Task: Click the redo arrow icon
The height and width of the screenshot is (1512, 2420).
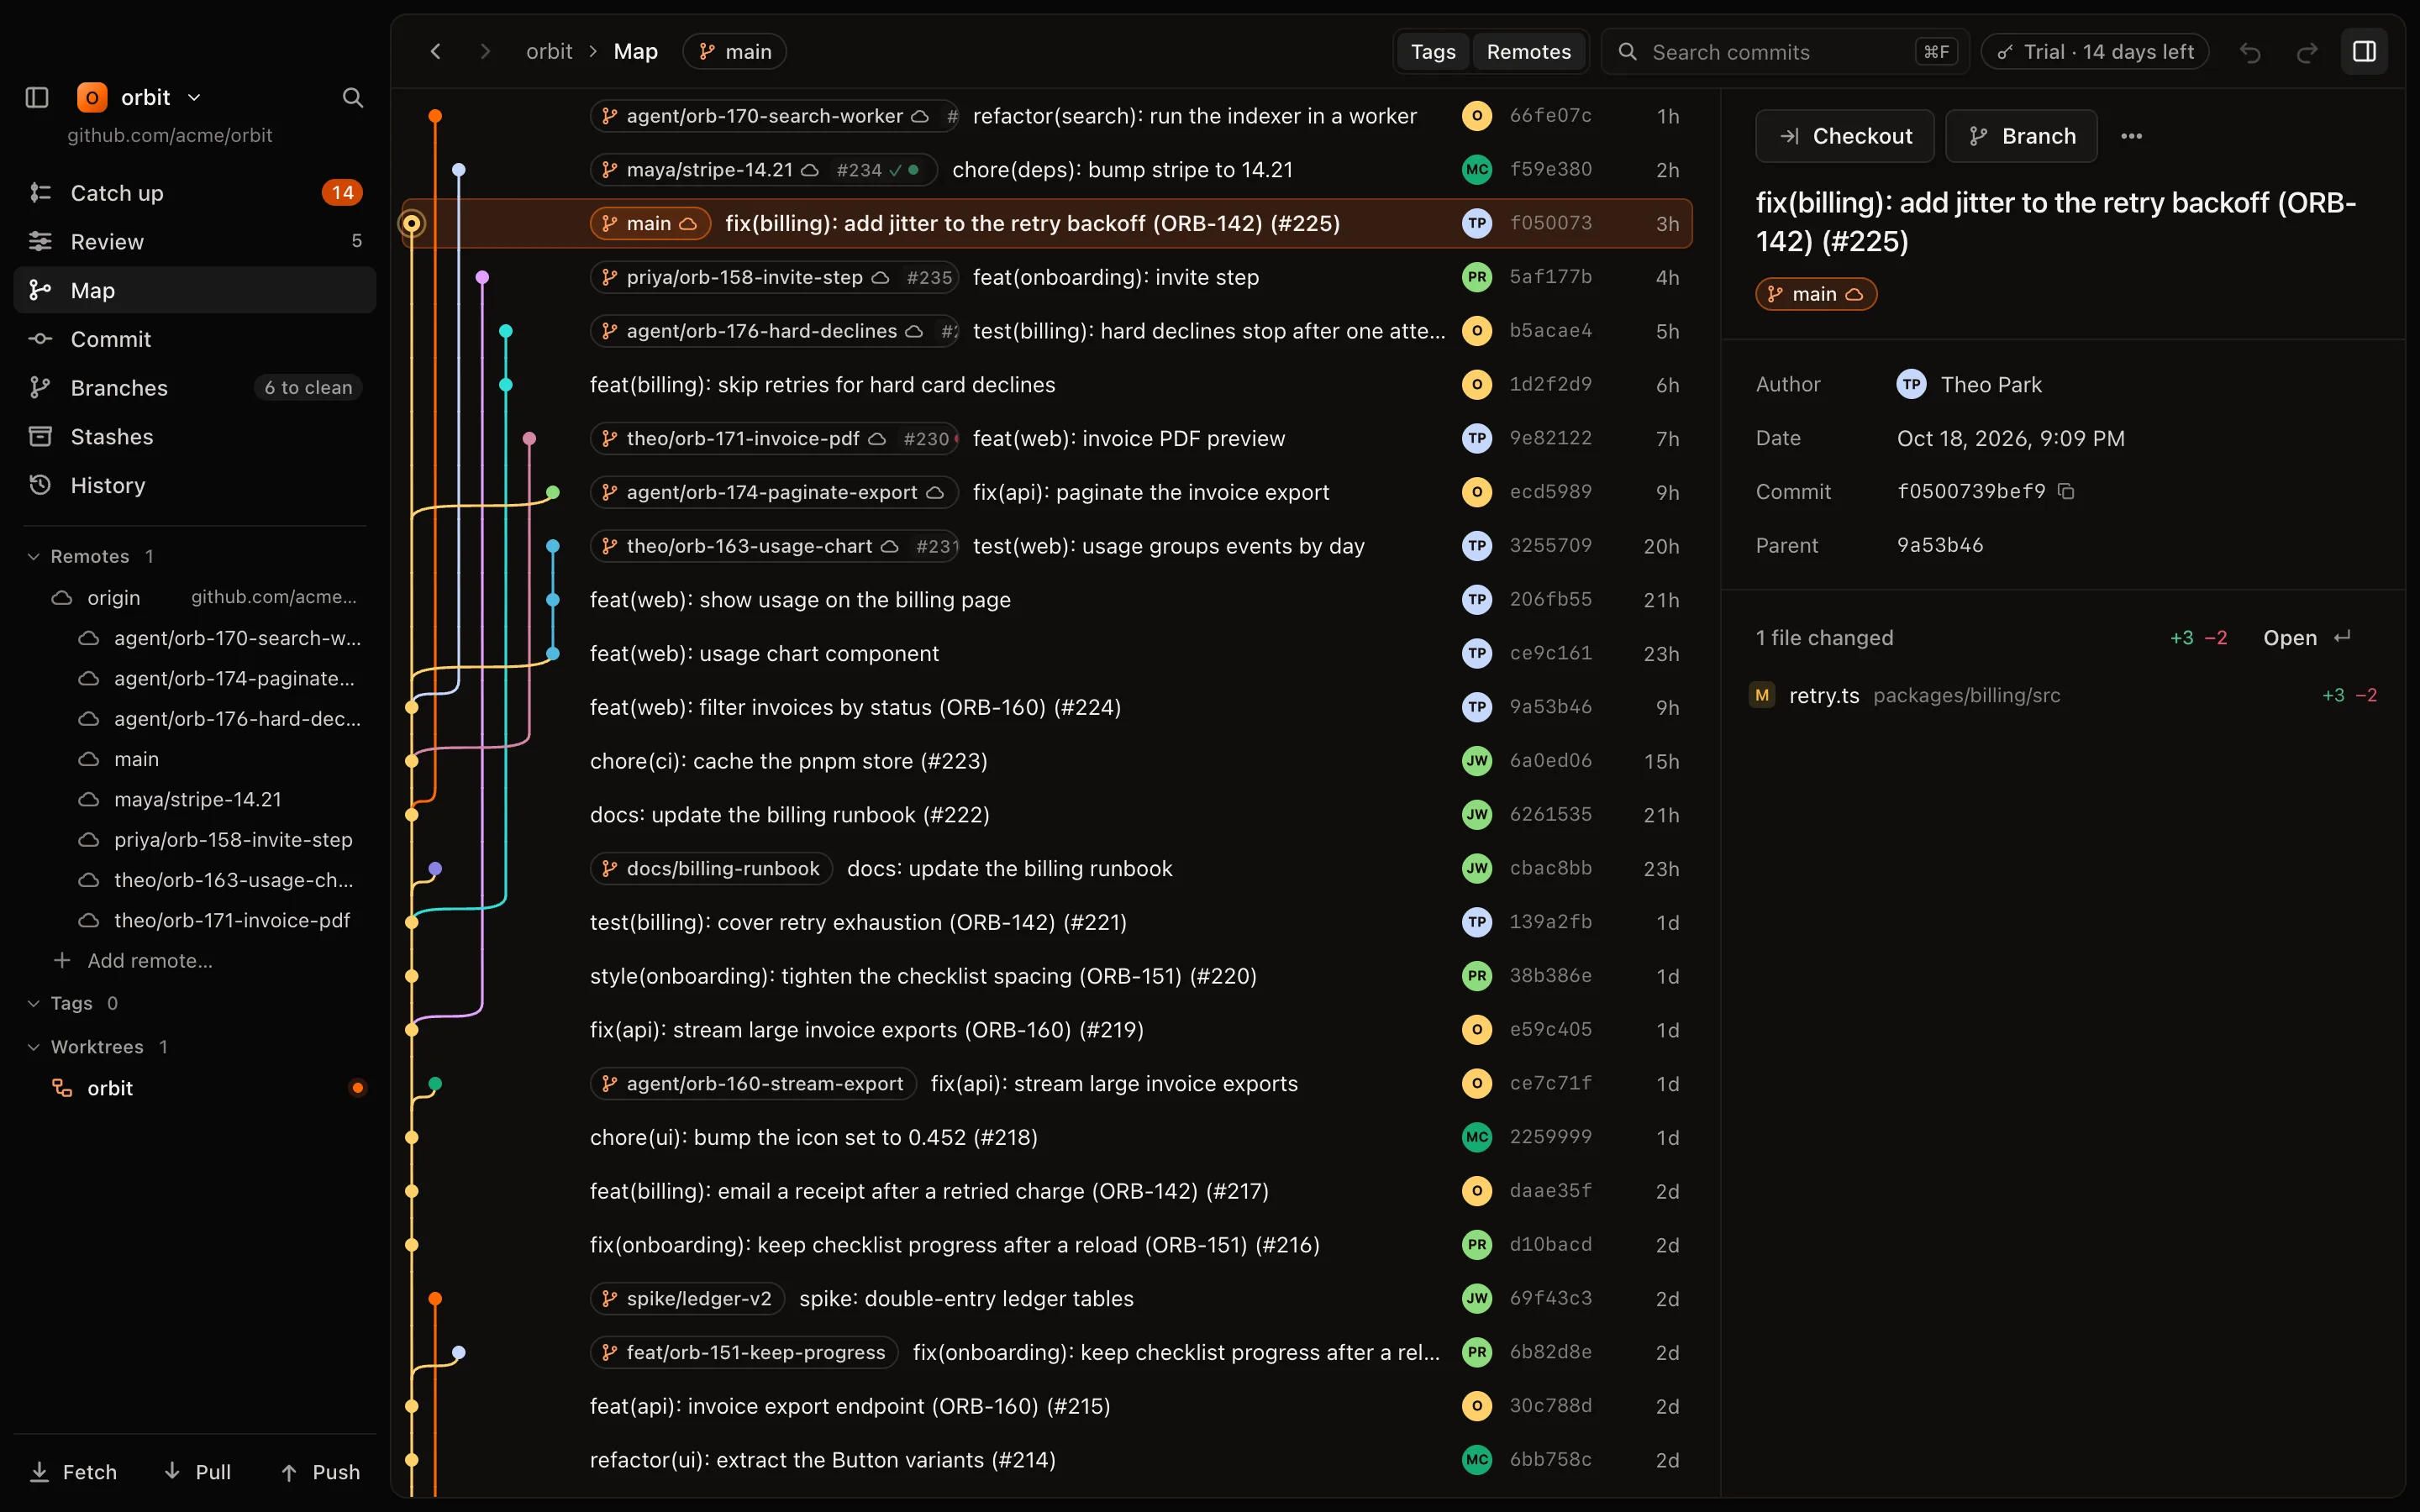Action: point(2307,52)
